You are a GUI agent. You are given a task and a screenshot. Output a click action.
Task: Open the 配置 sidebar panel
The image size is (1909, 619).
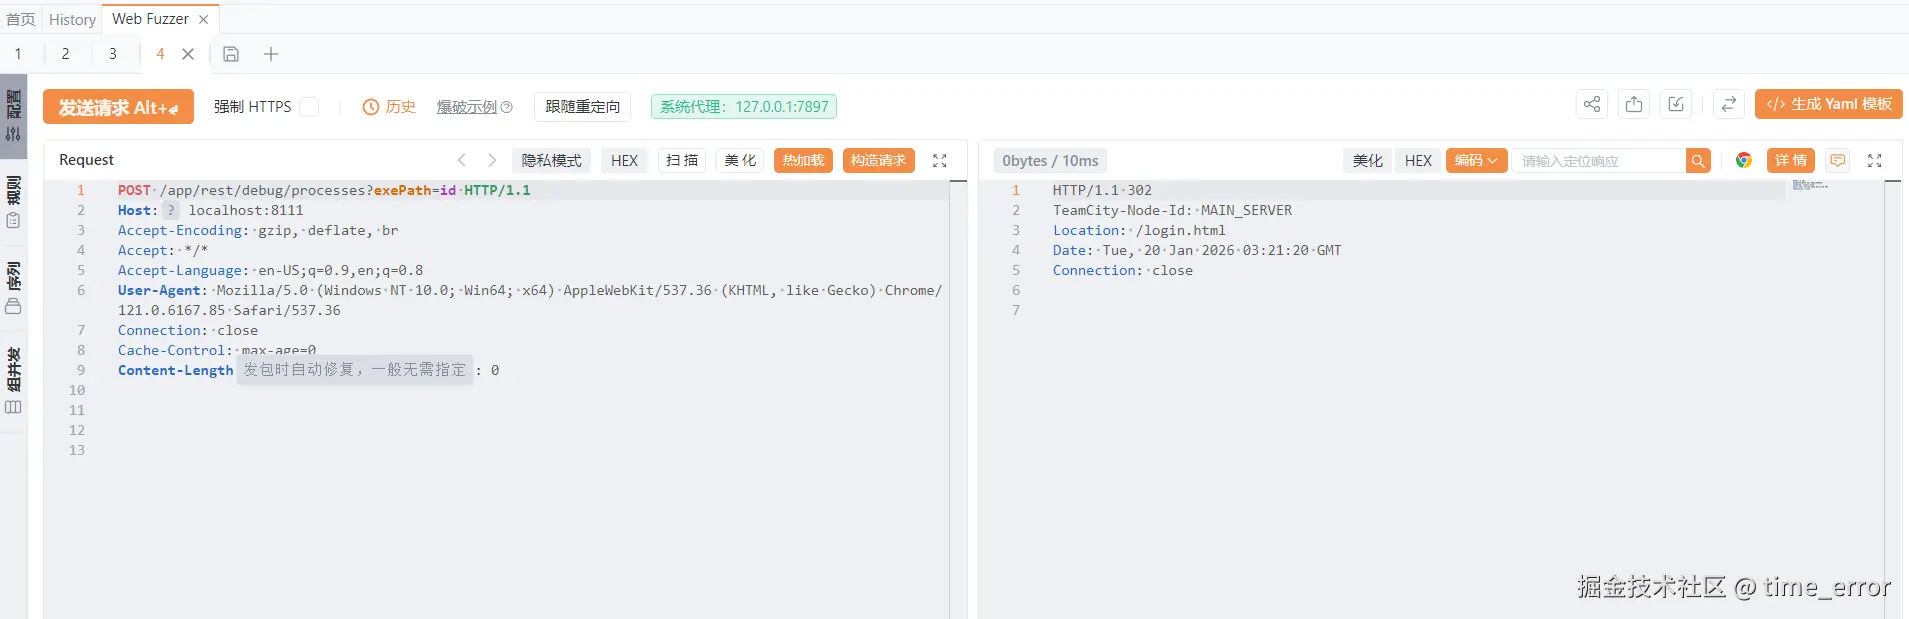[x=13, y=116]
